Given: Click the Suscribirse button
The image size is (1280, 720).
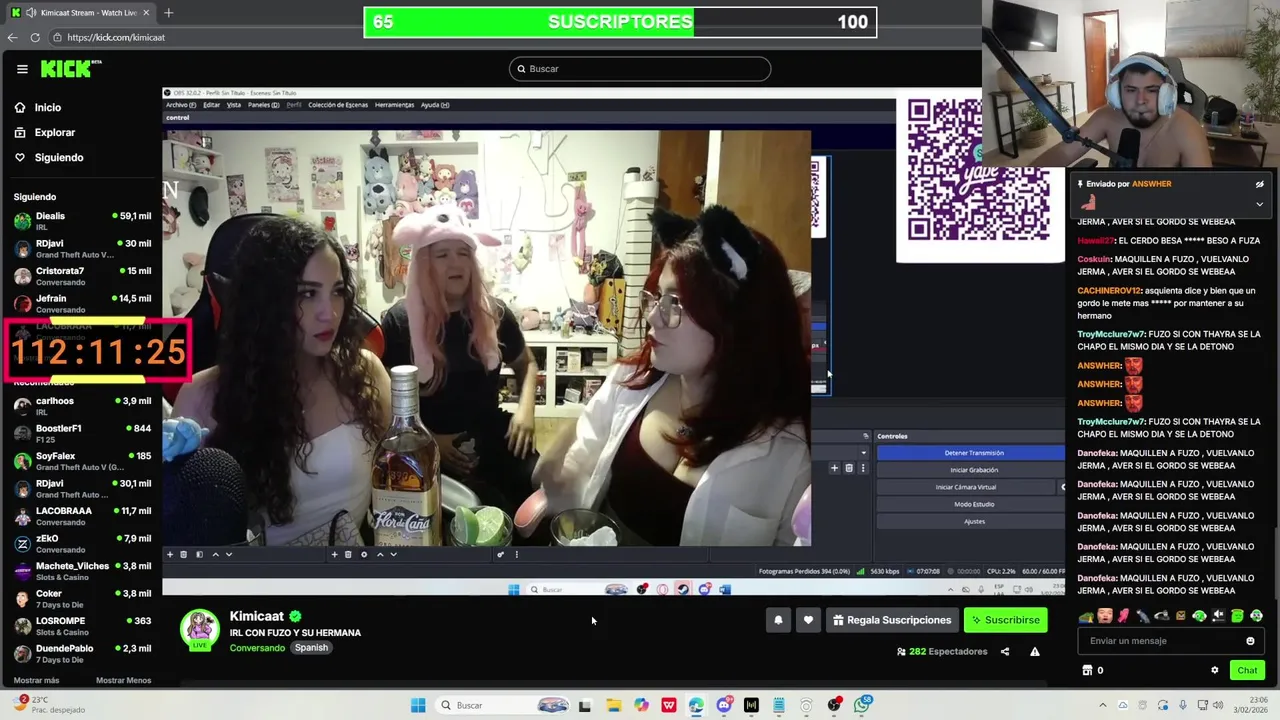Looking at the screenshot, I should [1005, 620].
